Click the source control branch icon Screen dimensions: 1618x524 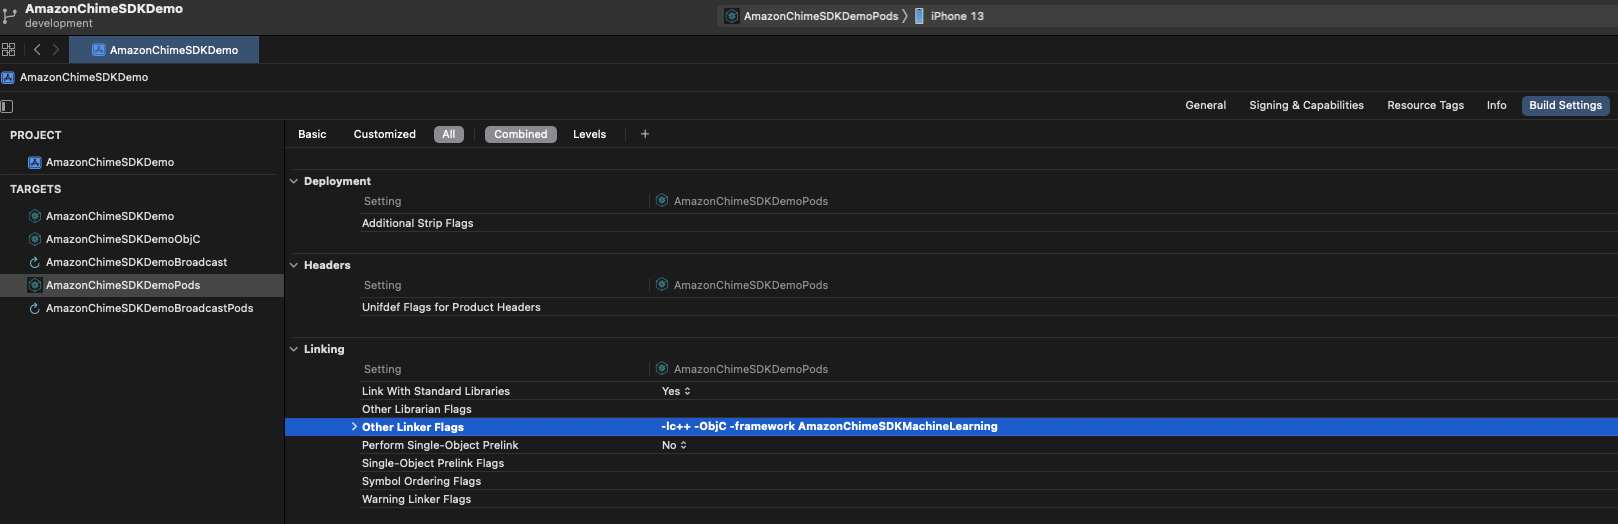(x=9, y=15)
